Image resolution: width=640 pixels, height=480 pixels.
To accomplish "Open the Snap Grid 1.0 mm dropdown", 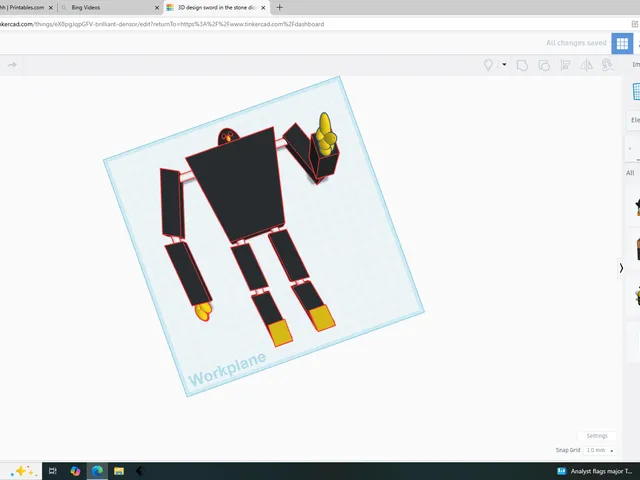I will pos(600,450).
